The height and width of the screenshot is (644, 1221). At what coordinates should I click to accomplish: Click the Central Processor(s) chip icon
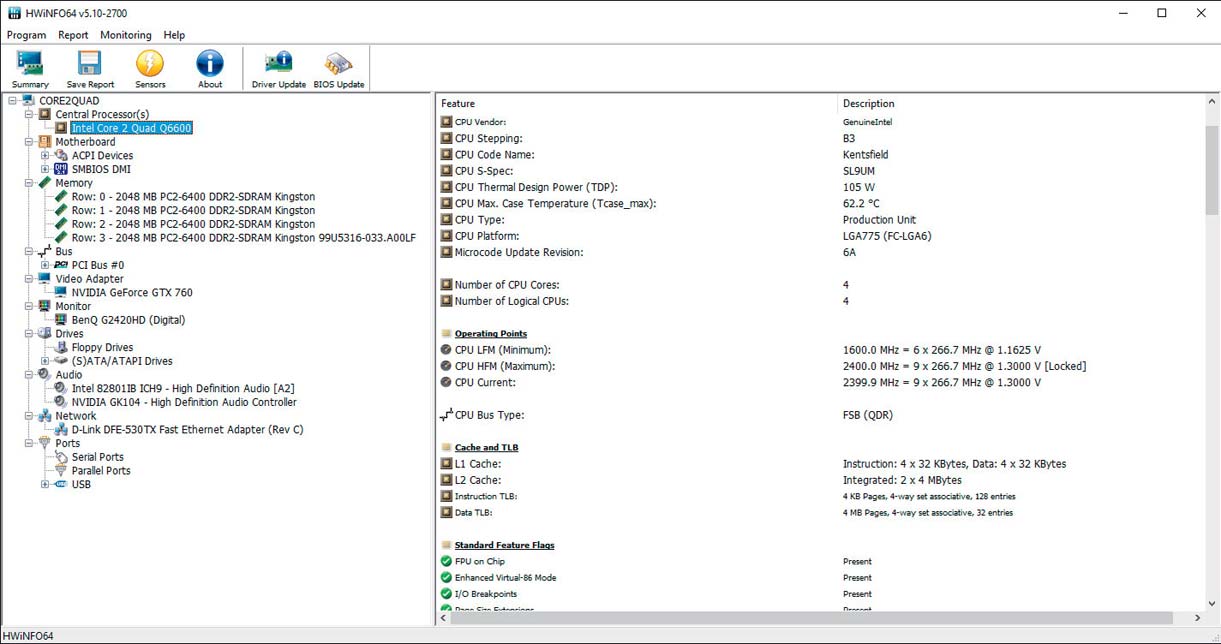click(45, 114)
